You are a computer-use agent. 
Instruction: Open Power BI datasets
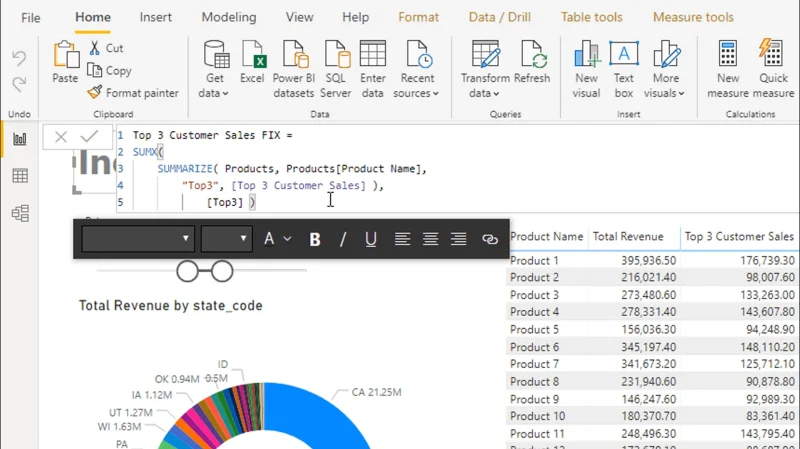pyautogui.click(x=294, y=69)
